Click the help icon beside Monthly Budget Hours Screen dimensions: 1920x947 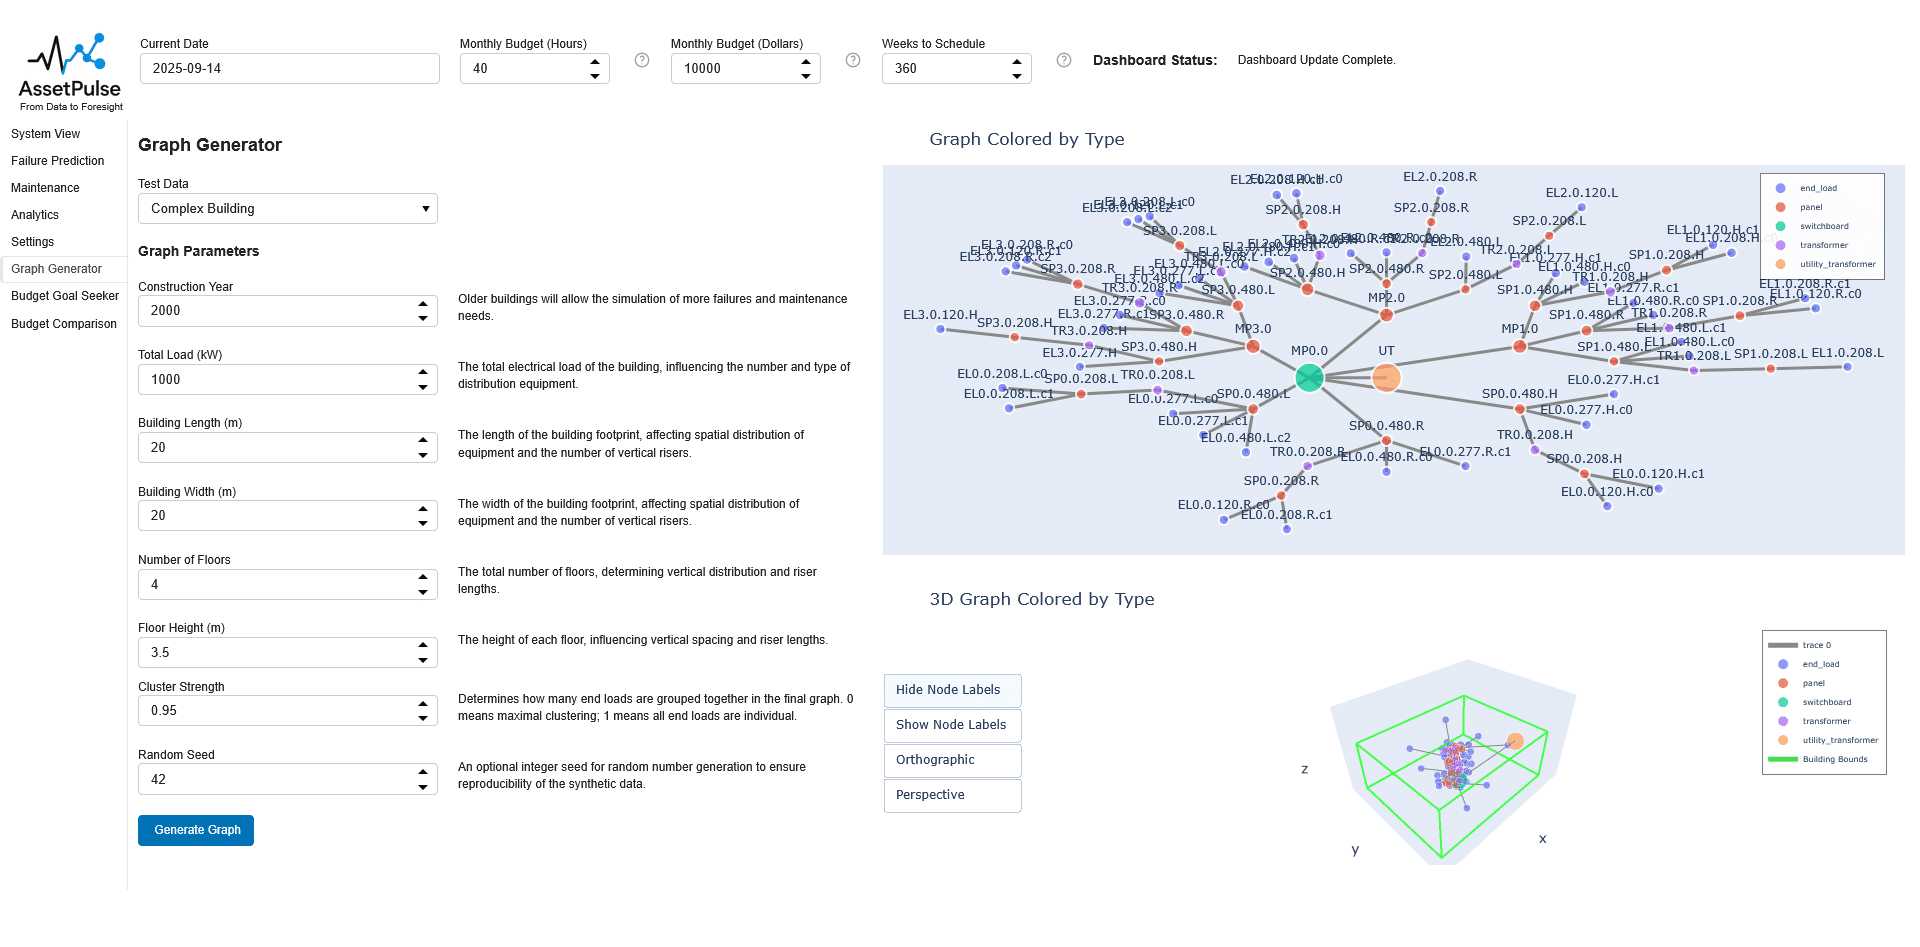(642, 60)
